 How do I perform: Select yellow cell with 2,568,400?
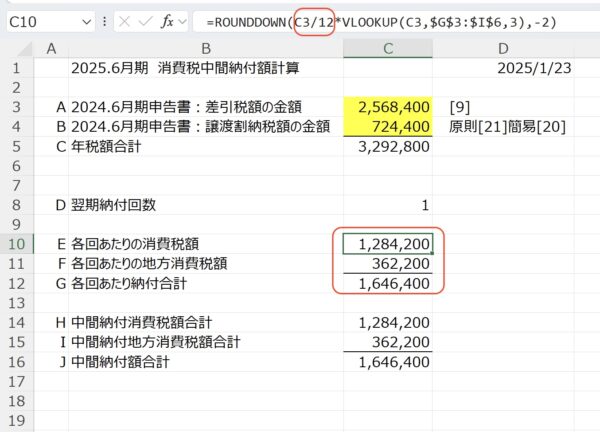tap(388, 107)
